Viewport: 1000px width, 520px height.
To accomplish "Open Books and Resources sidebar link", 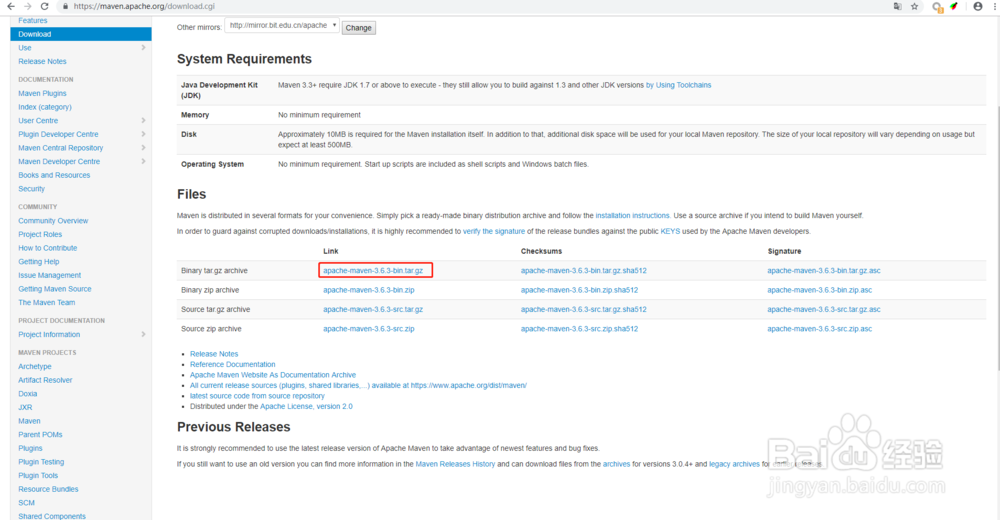I will pos(54,175).
